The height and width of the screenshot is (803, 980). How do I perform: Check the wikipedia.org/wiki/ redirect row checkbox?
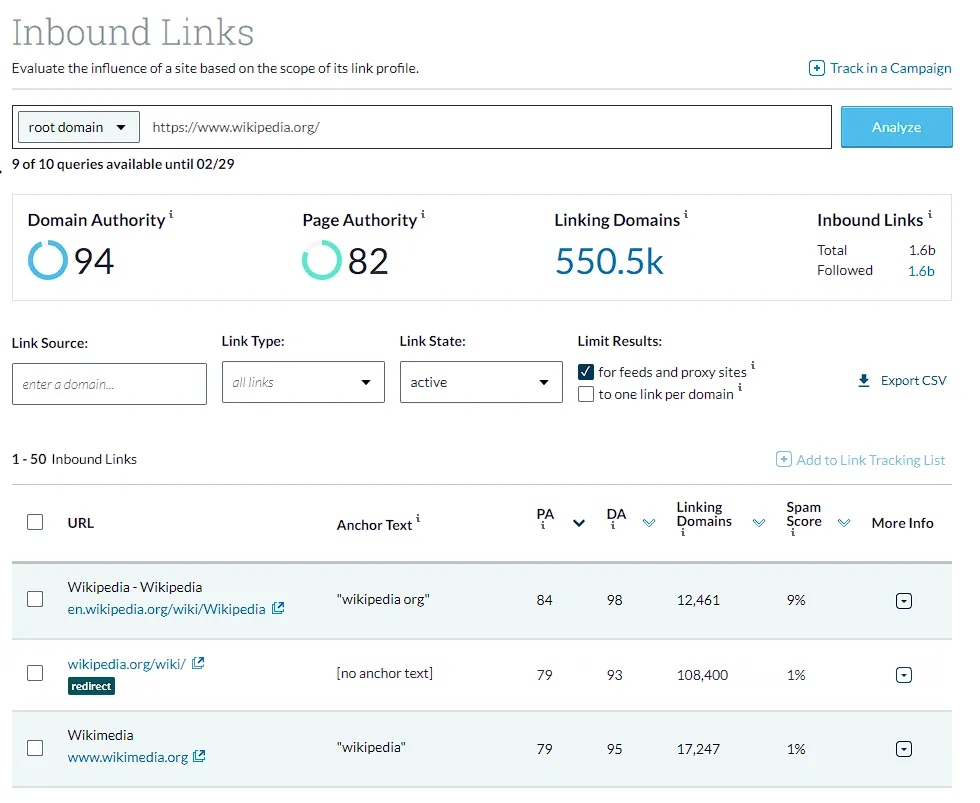point(35,673)
